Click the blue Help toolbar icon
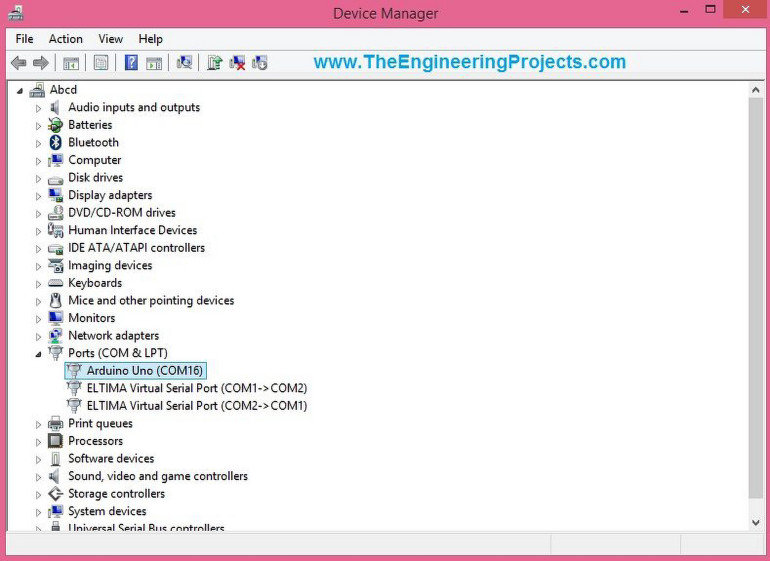 coord(131,63)
